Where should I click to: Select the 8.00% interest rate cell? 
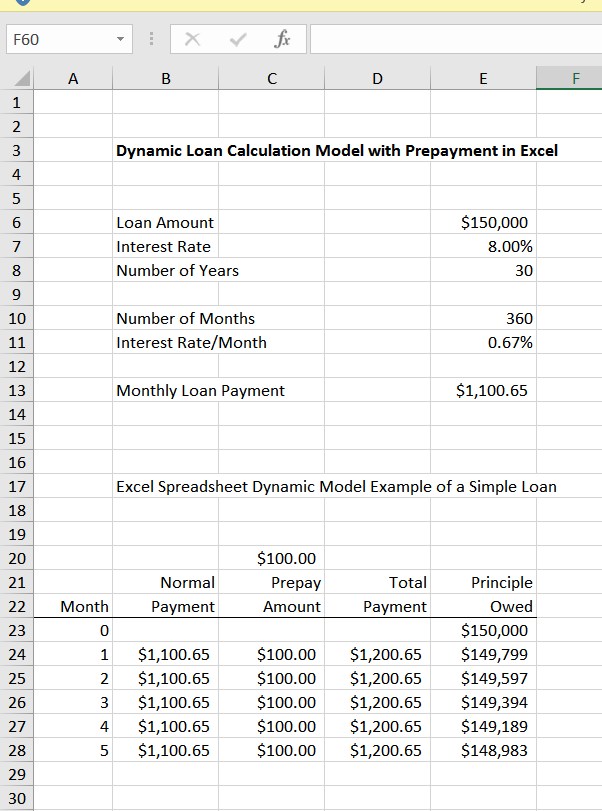pyautogui.click(x=483, y=247)
